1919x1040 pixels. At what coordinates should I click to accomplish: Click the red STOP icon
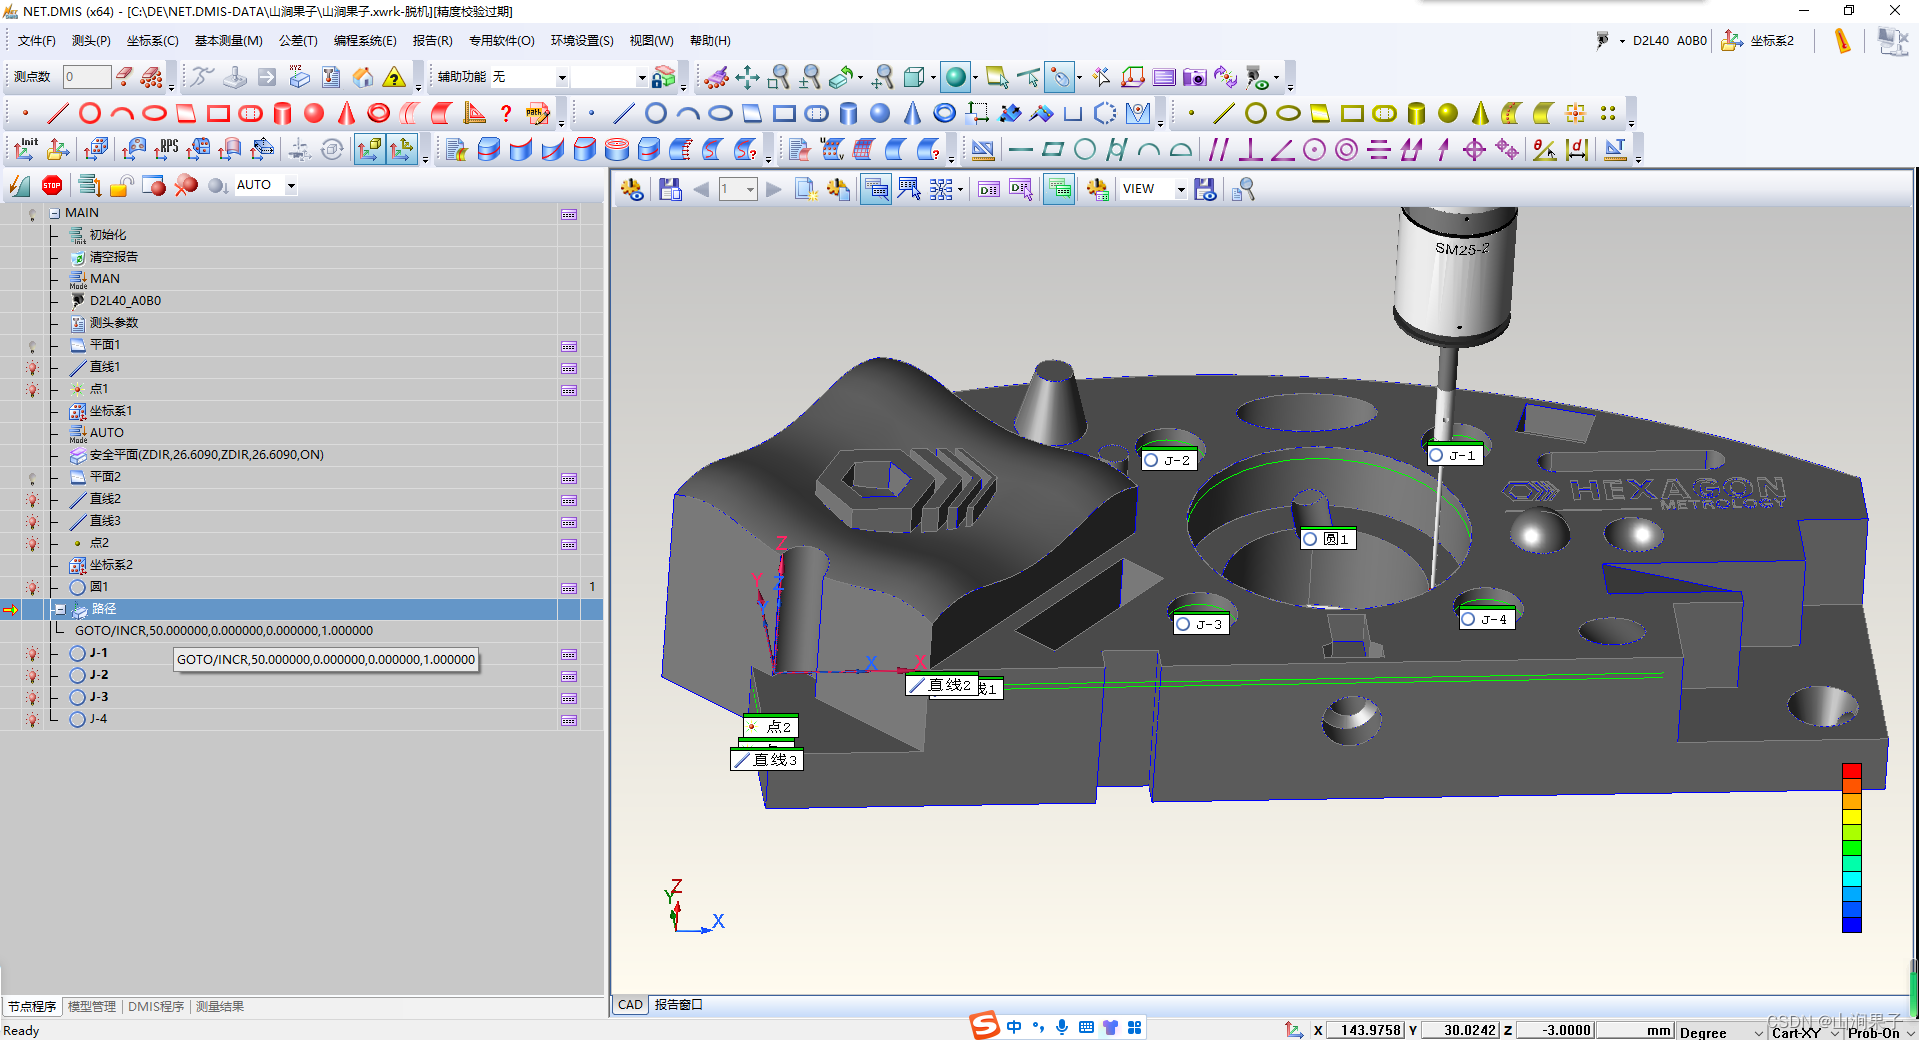tap(52, 185)
